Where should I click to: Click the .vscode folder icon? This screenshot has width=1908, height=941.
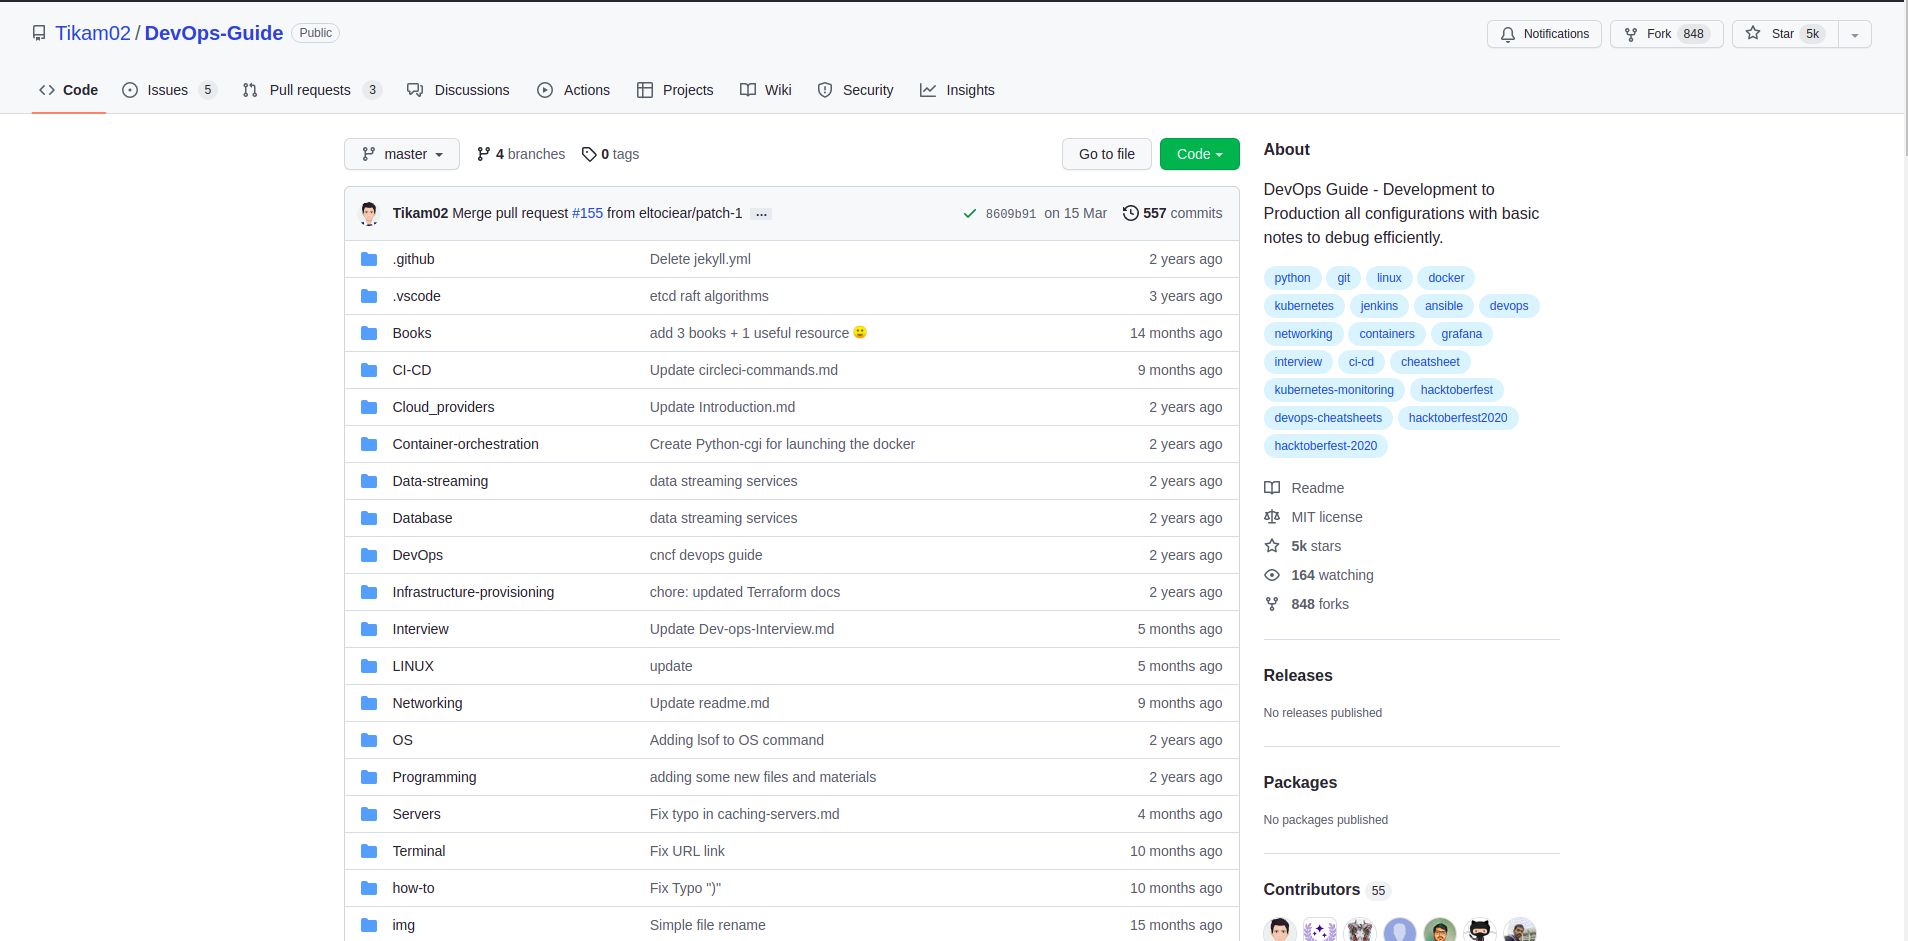click(x=369, y=296)
